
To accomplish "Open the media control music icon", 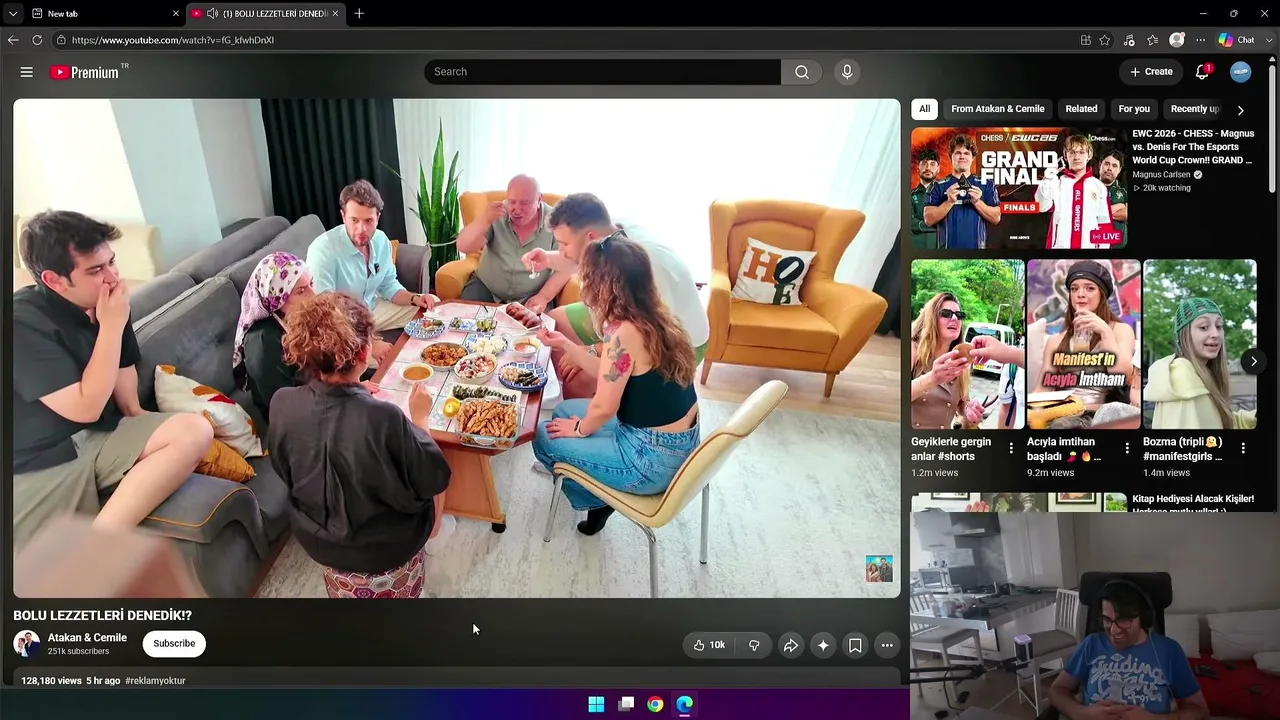I will point(1129,40).
